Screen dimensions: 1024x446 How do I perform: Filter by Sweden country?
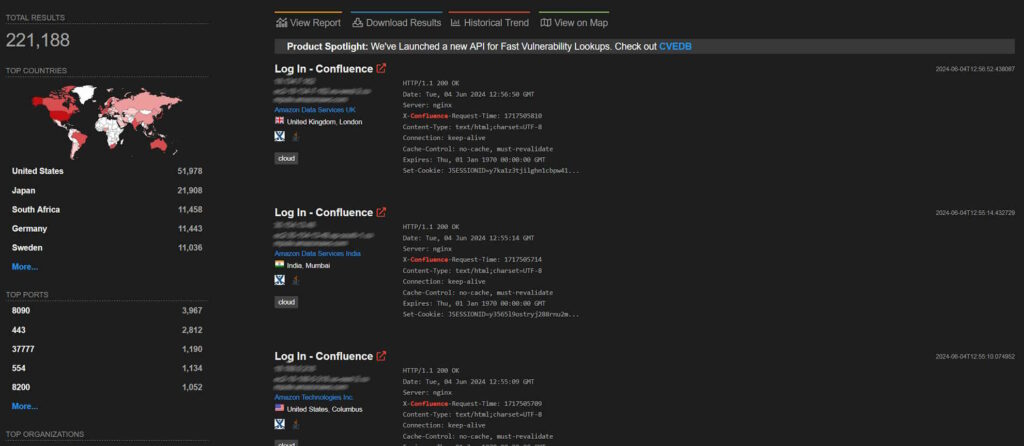pyautogui.click(x=27, y=247)
